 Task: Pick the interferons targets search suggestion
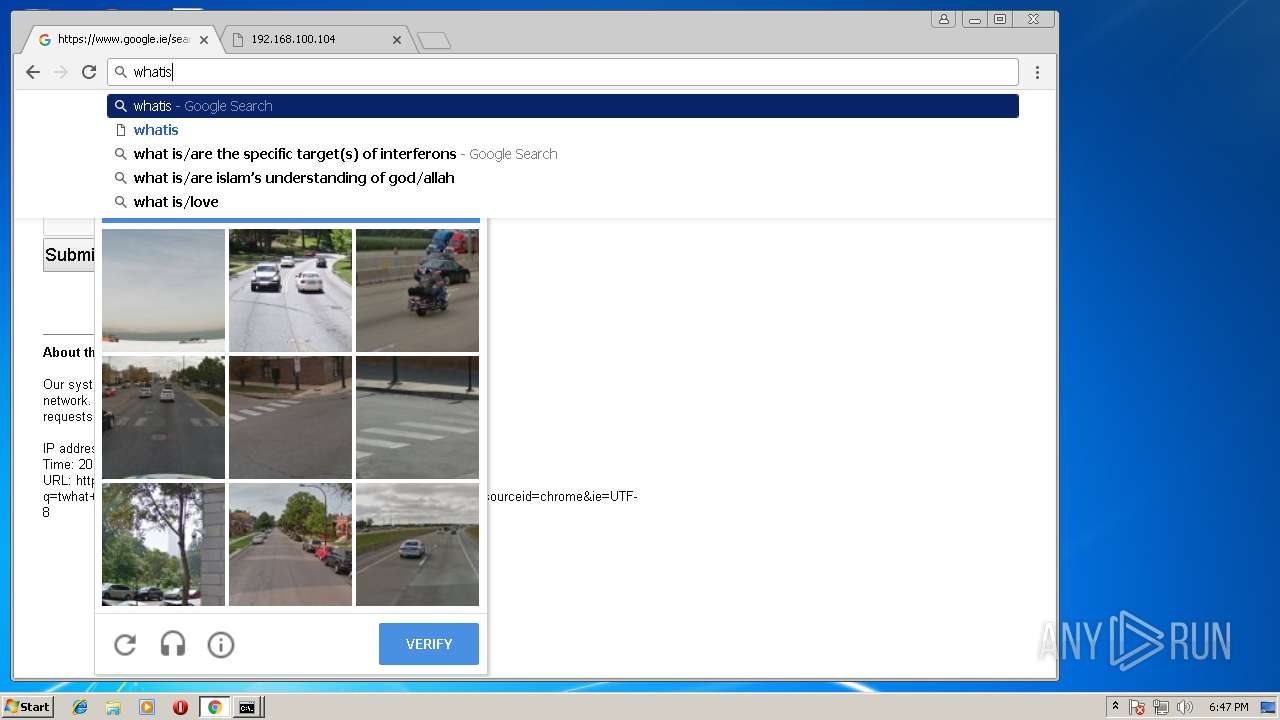563,154
